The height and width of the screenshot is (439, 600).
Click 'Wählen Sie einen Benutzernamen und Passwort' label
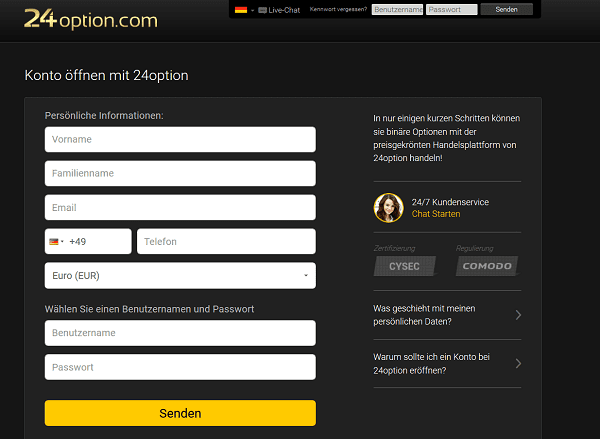149,309
